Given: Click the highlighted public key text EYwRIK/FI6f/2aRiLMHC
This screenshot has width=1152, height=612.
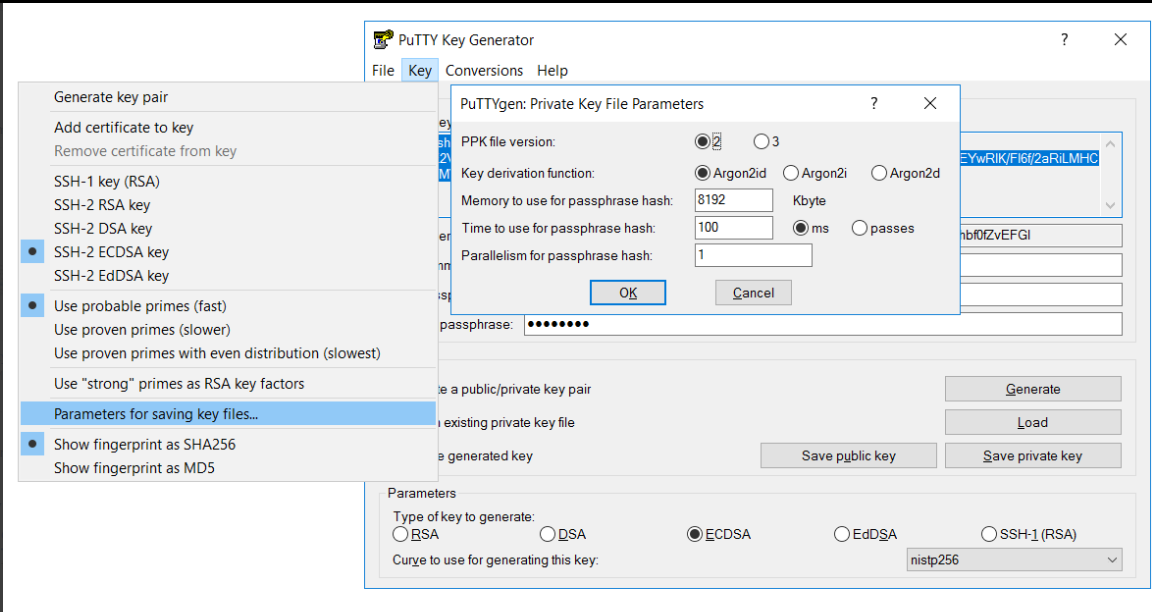Looking at the screenshot, I should click(1029, 158).
